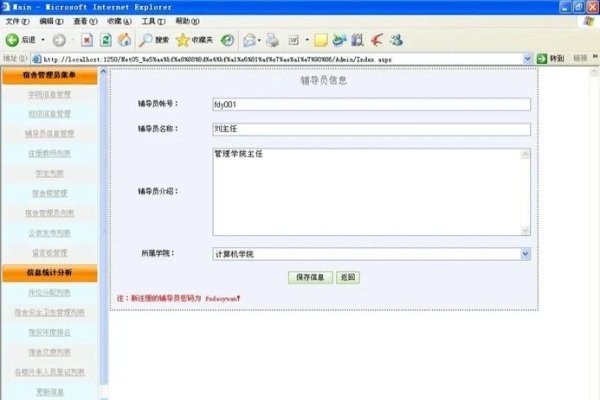Click the Print printer icon
Image resolution: width=600 pixels, height=400 pixels.
[x=272, y=40]
